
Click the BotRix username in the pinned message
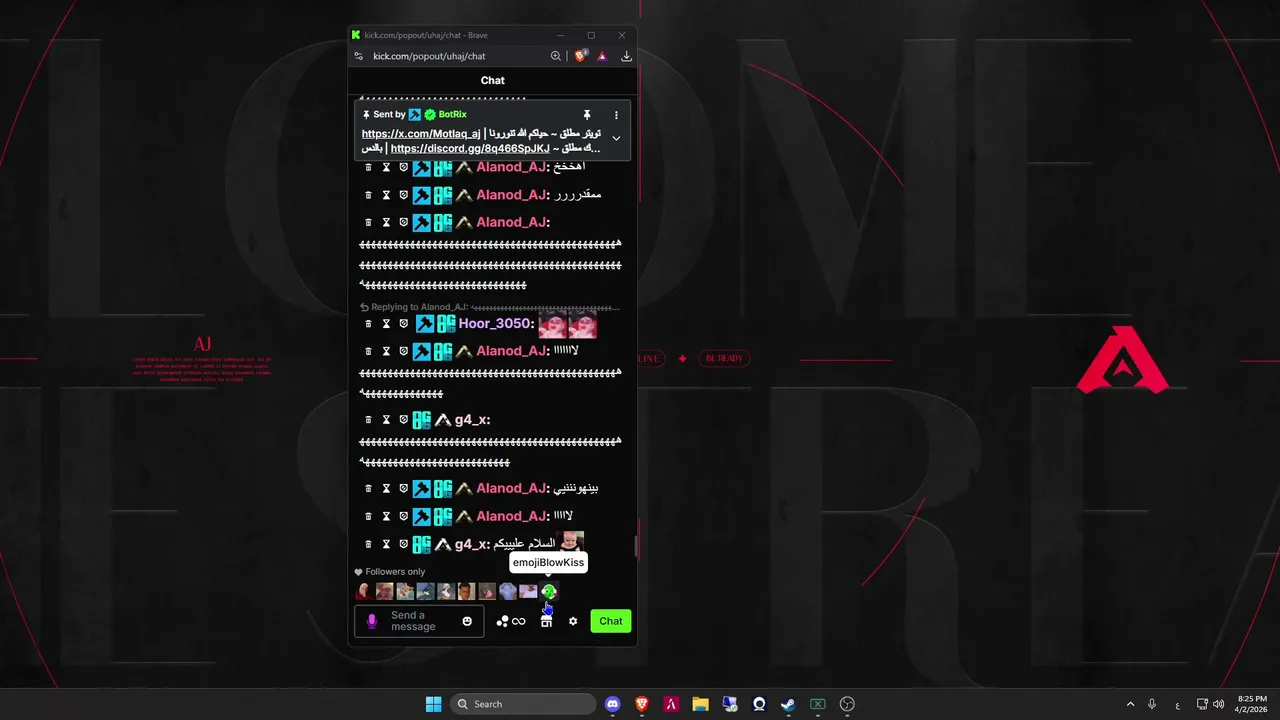tap(452, 115)
